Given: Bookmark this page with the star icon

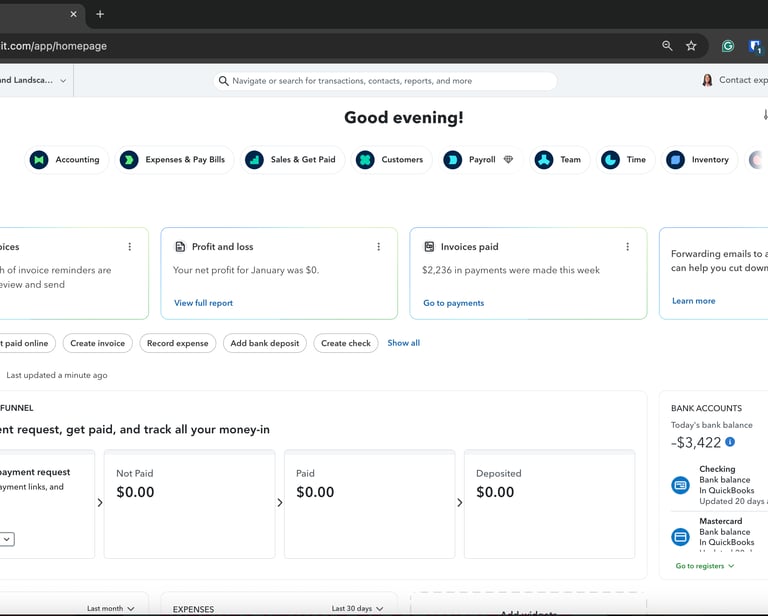Looking at the screenshot, I should pos(691,46).
